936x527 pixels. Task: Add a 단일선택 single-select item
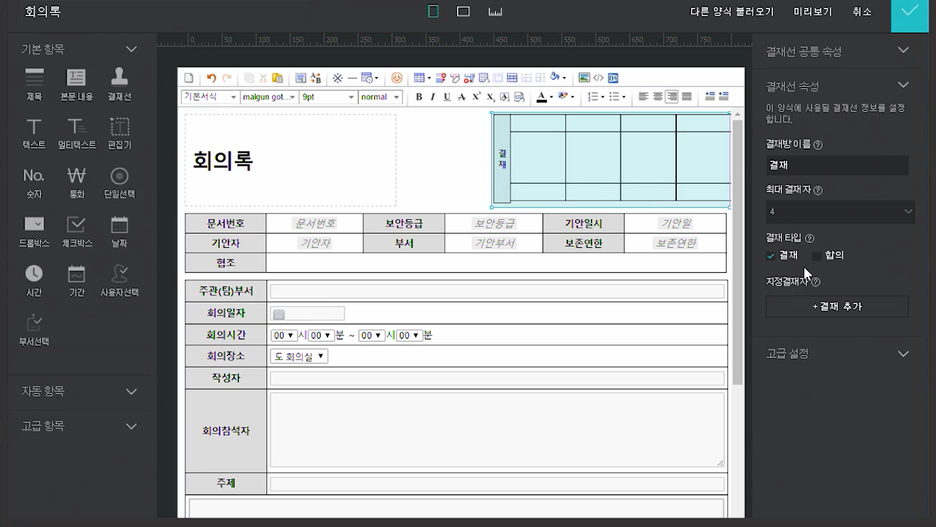pos(119,183)
